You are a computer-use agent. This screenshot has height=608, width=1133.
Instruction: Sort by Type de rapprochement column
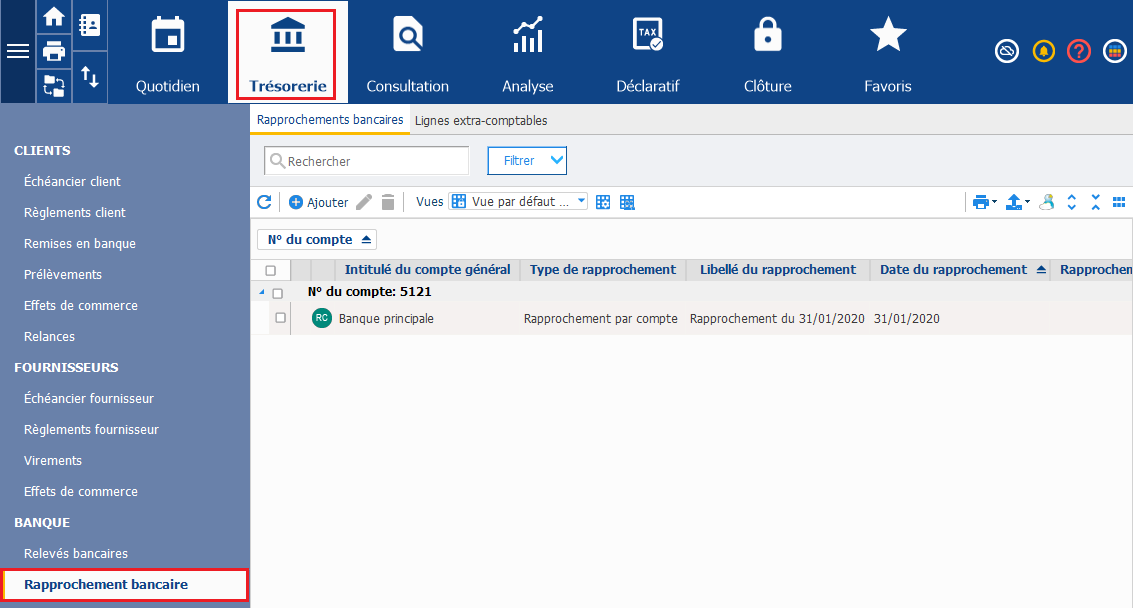tap(603, 270)
